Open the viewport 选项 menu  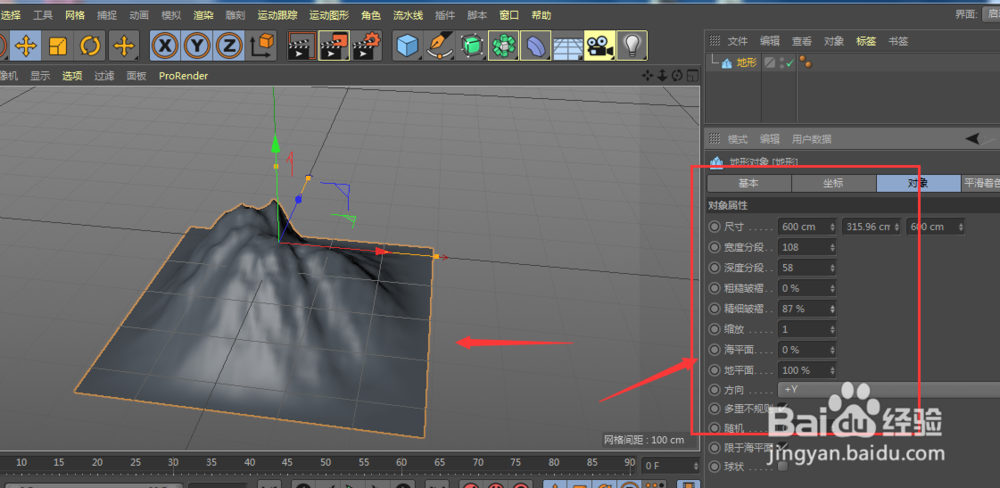pos(72,76)
